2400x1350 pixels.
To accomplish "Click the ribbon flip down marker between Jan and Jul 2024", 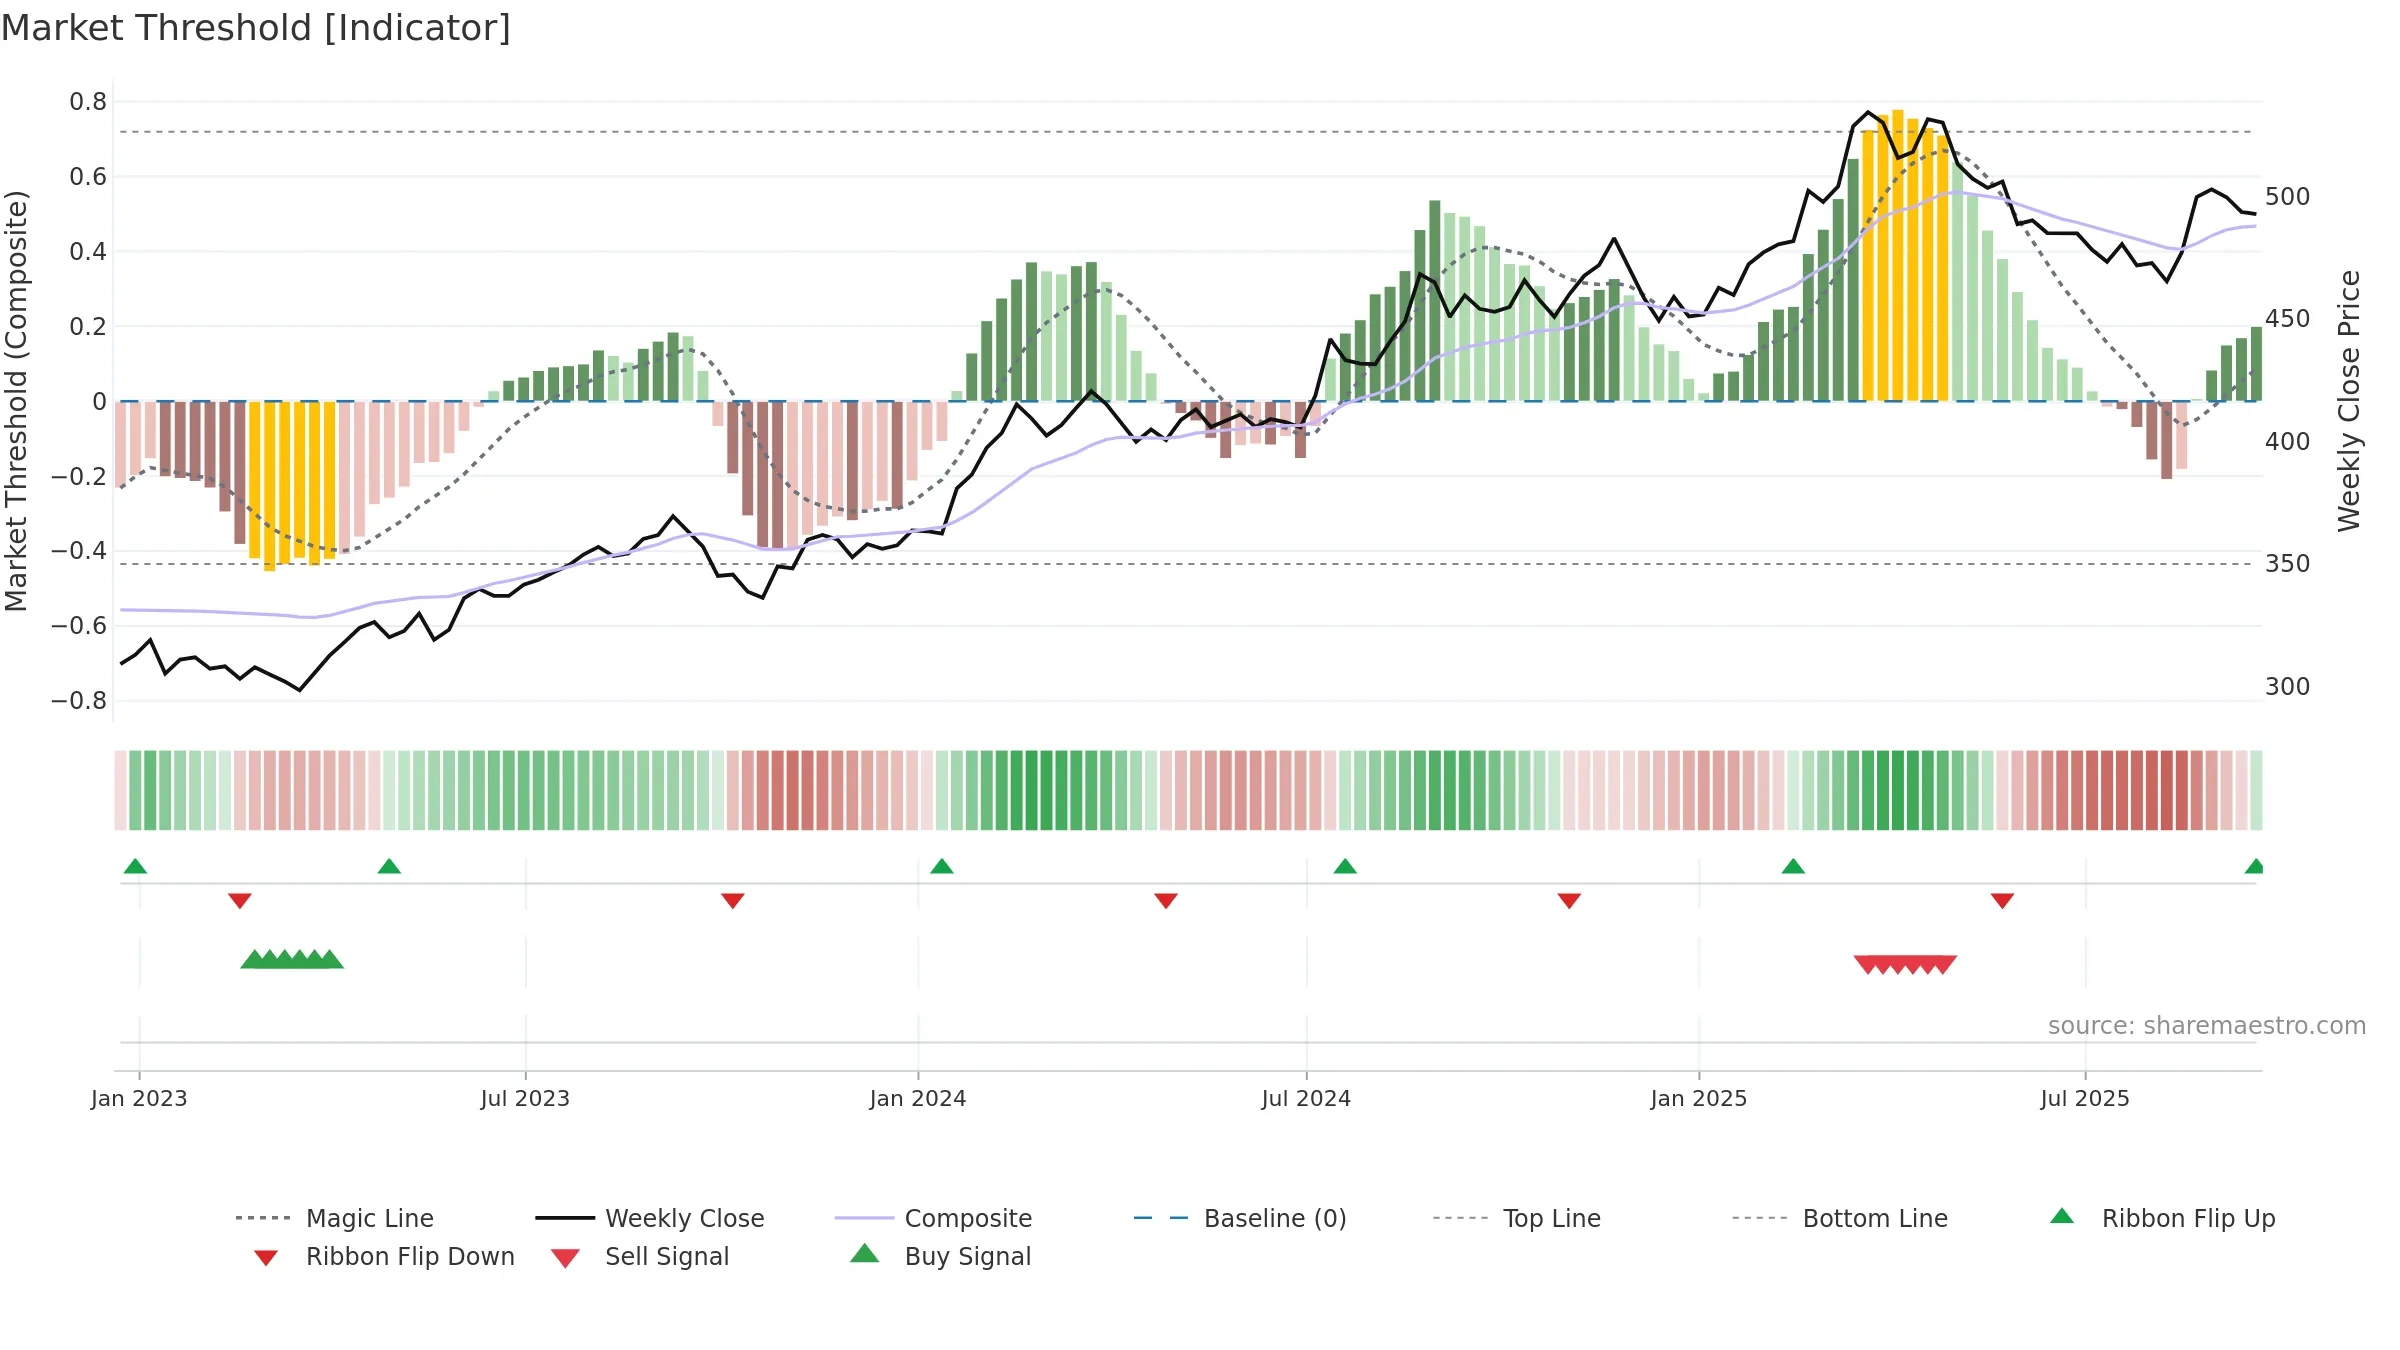I will point(1166,901).
